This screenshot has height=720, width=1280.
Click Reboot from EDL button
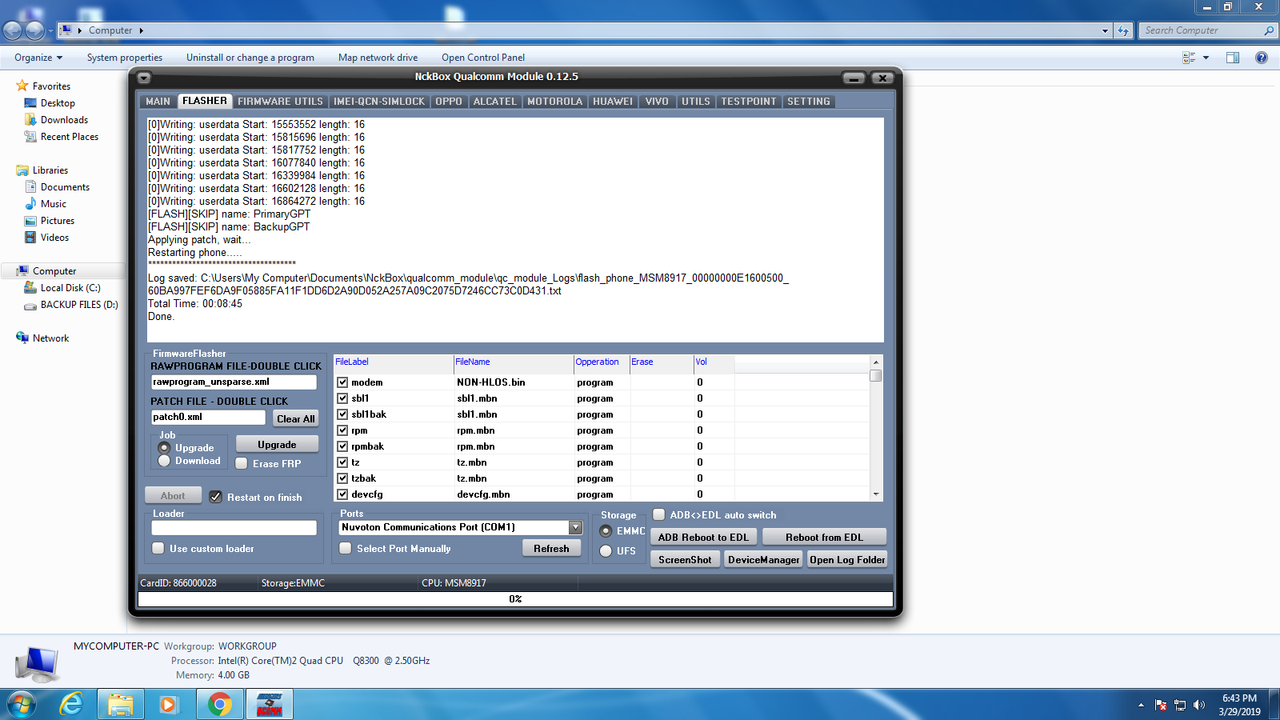point(824,537)
